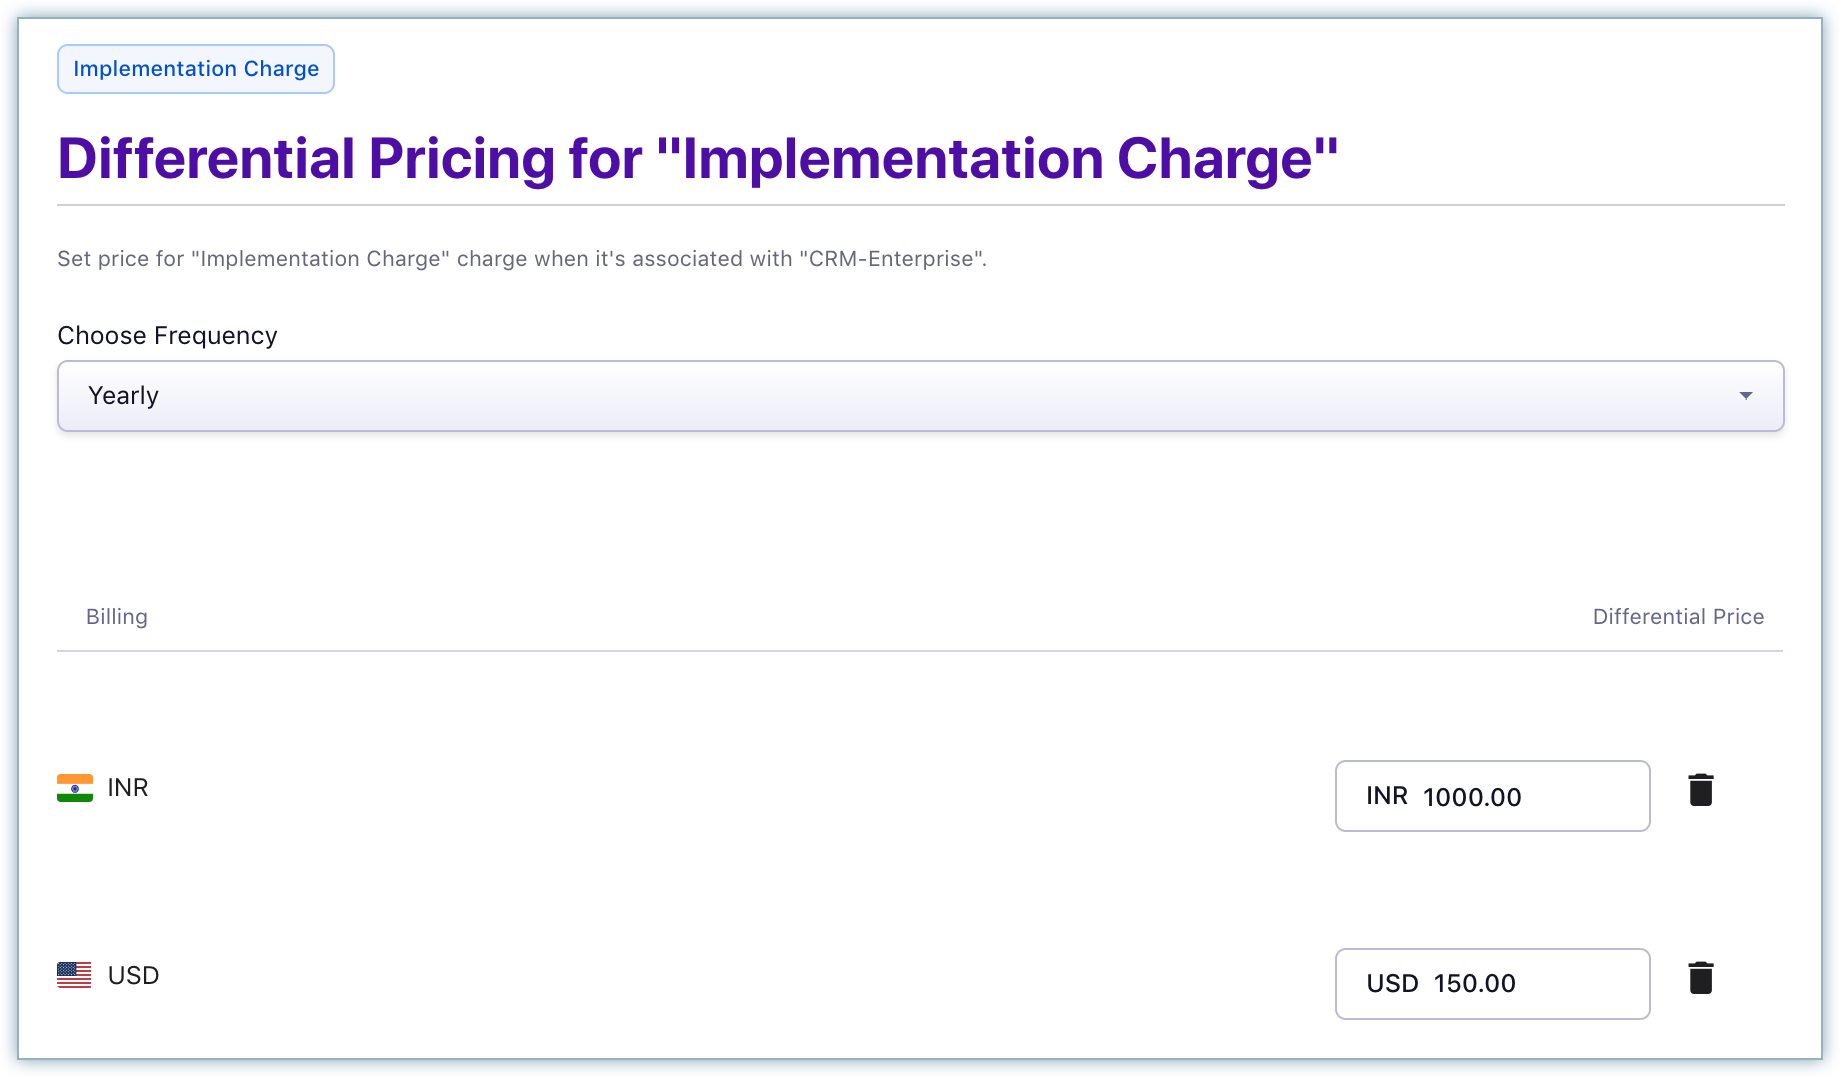This screenshot has width=1840, height=1077.
Task: Select the USD billing row label
Action: click(134, 974)
